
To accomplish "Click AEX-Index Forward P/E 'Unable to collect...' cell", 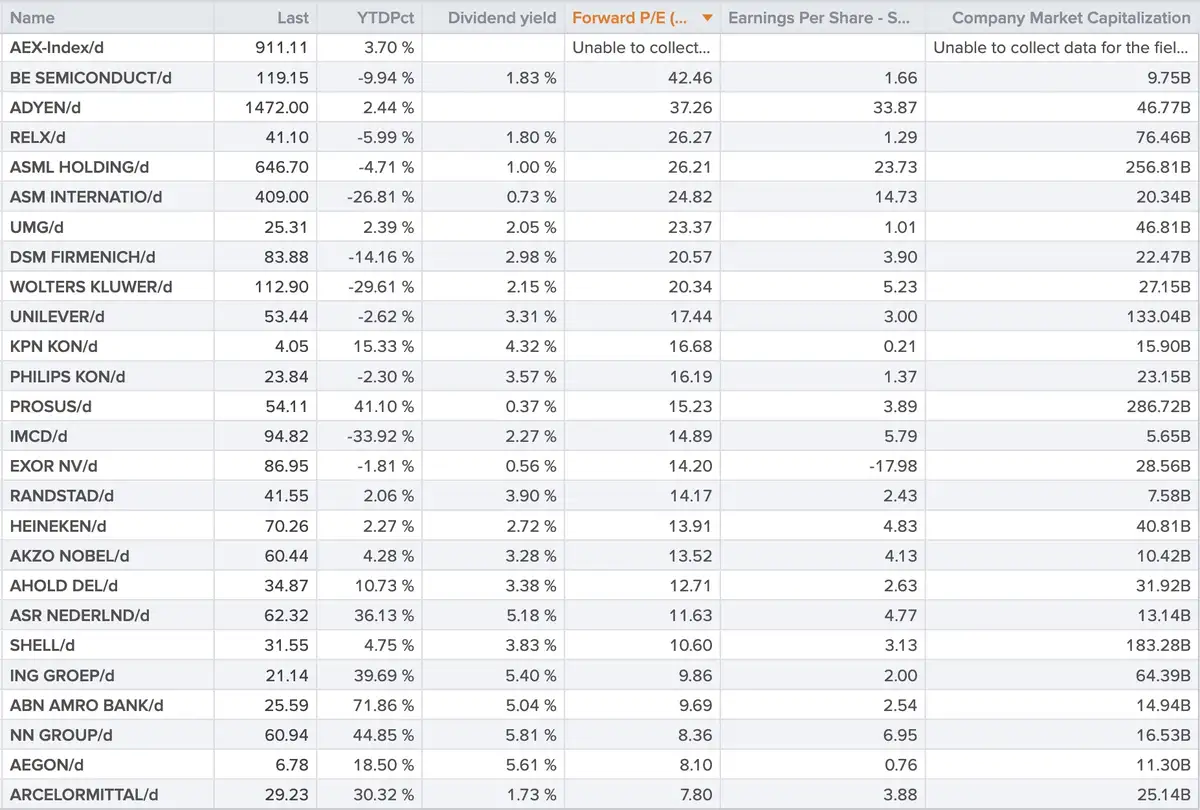I will coord(642,47).
